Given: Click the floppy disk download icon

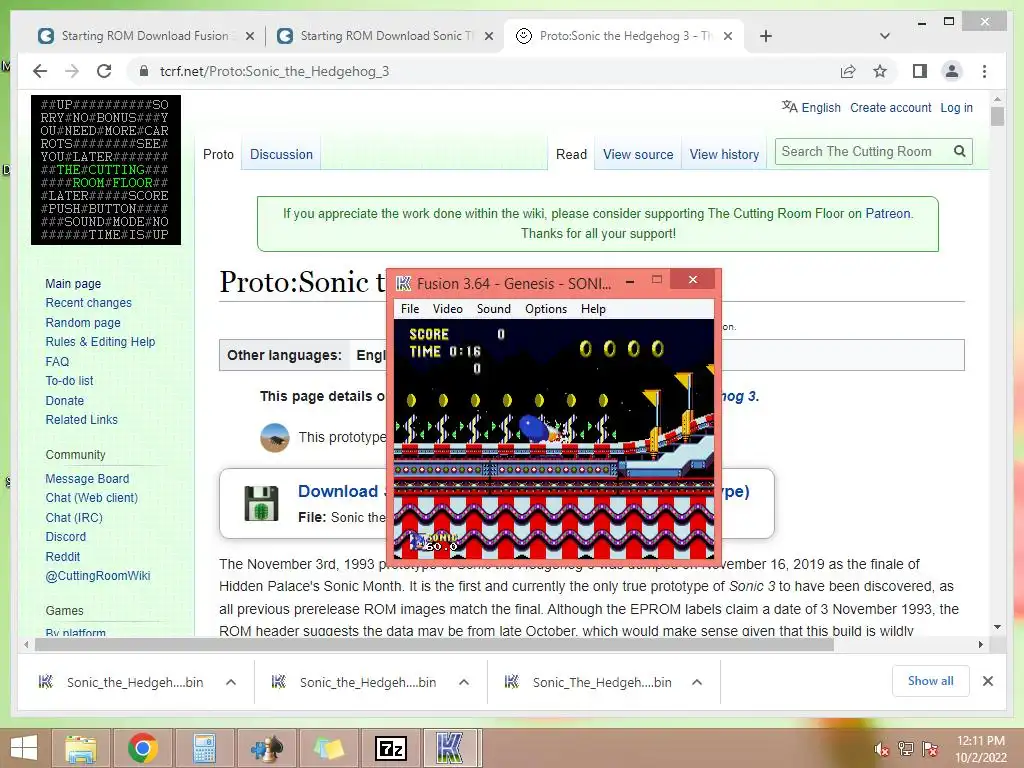Looking at the screenshot, I should 261,503.
